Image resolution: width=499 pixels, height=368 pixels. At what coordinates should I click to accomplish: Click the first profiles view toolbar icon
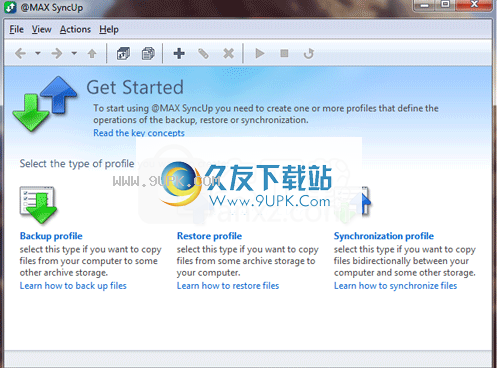[123, 53]
